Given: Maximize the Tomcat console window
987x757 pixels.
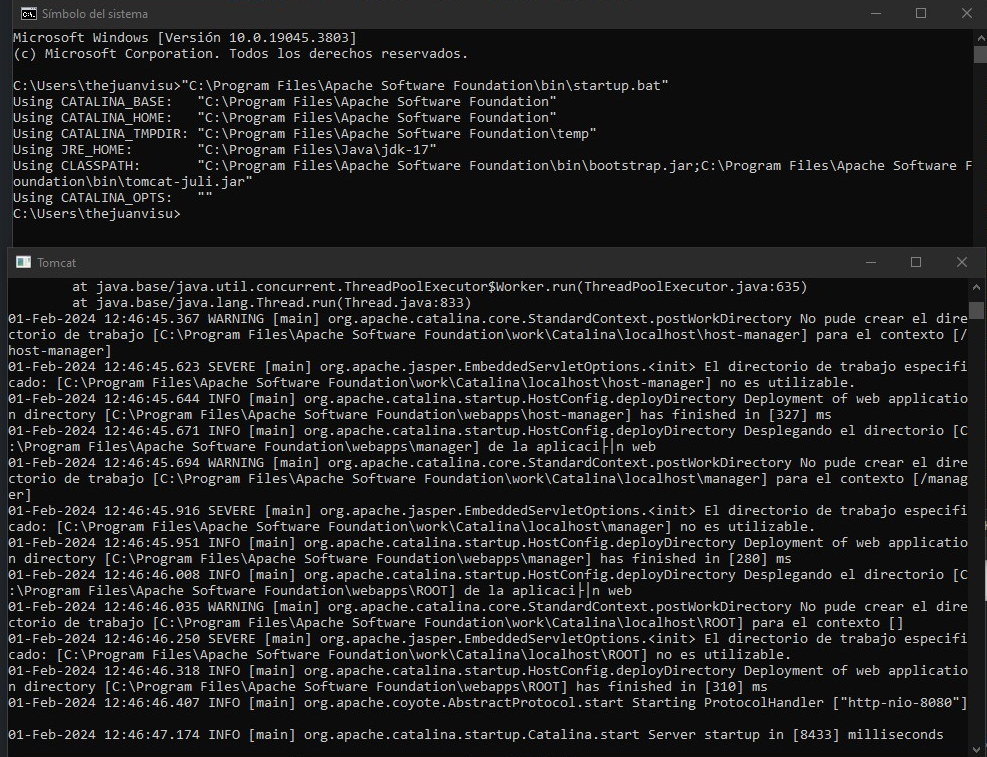Looking at the screenshot, I should point(915,263).
